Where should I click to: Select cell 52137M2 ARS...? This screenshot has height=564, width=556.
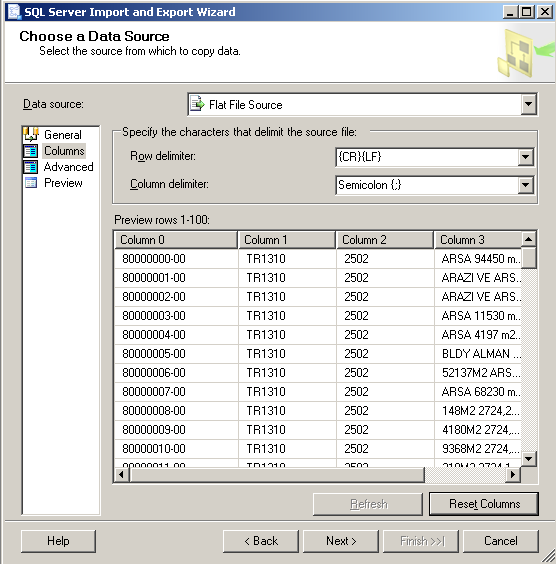coord(478,373)
